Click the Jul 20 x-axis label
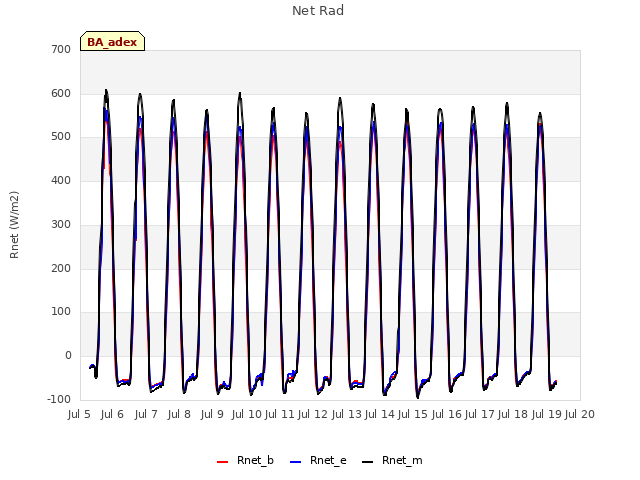The image size is (640, 480). click(x=580, y=414)
